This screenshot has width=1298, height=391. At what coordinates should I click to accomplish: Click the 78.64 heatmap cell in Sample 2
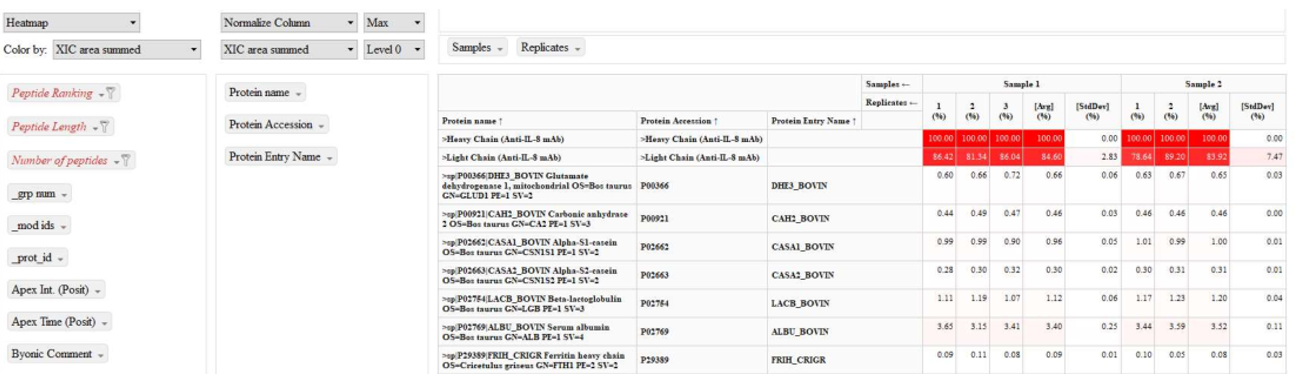(x=1138, y=158)
